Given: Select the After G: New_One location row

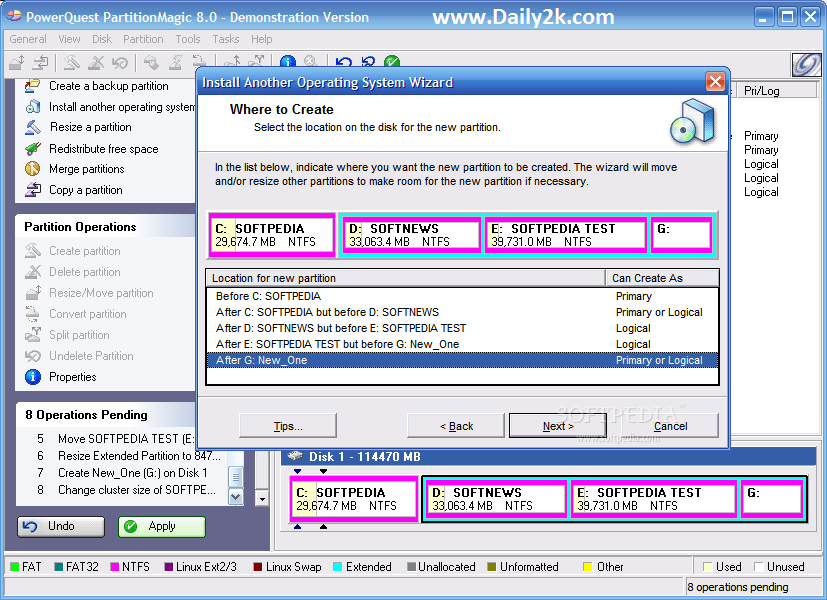Looking at the screenshot, I should point(400,359).
